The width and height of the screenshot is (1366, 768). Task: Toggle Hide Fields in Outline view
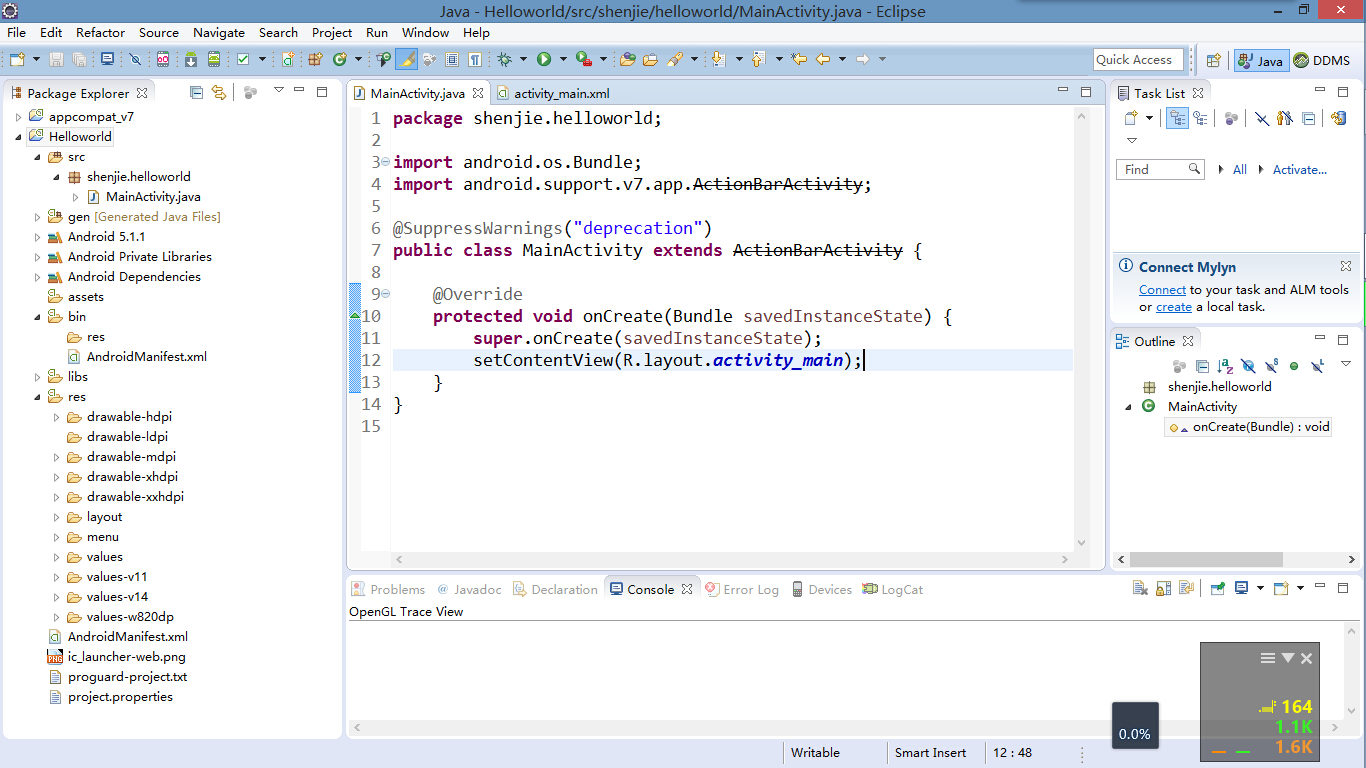click(x=1248, y=366)
